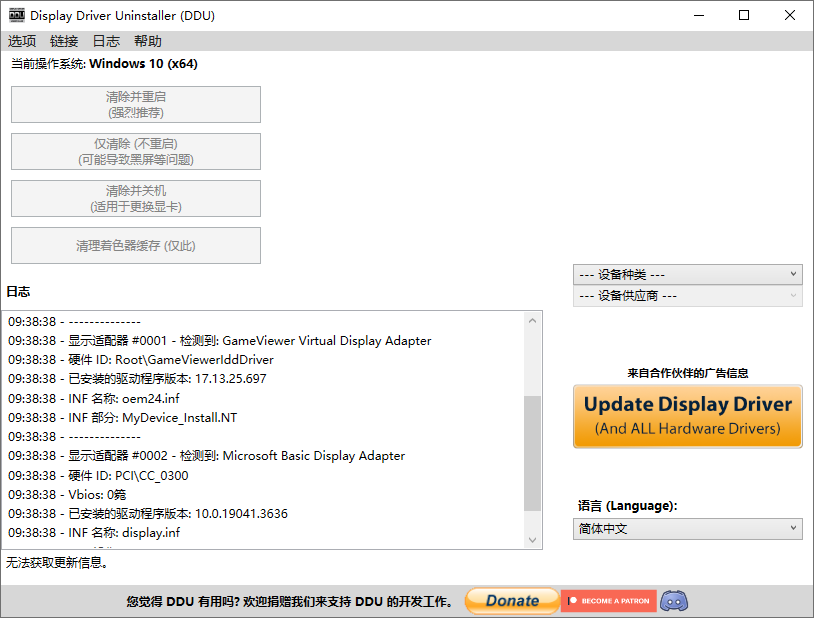Screen dimensions: 814x618
Task: Click the DDU app icon in title bar
Action: point(17,15)
